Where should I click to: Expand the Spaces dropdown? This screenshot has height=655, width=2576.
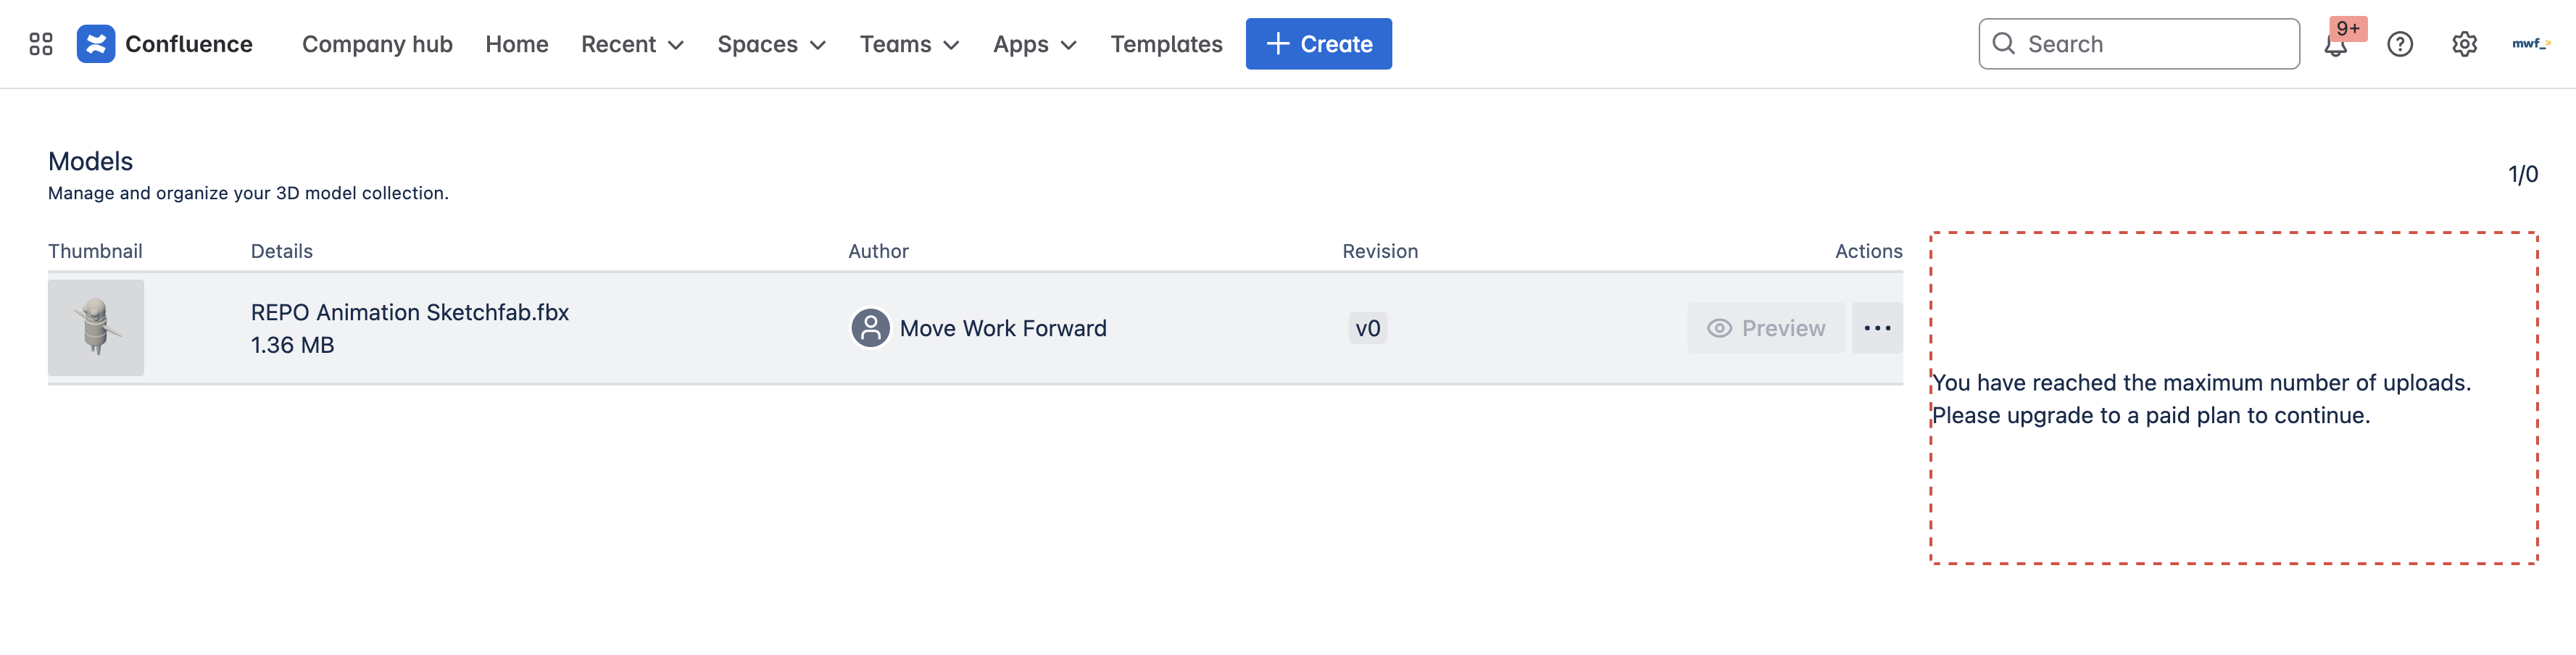[x=771, y=44]
